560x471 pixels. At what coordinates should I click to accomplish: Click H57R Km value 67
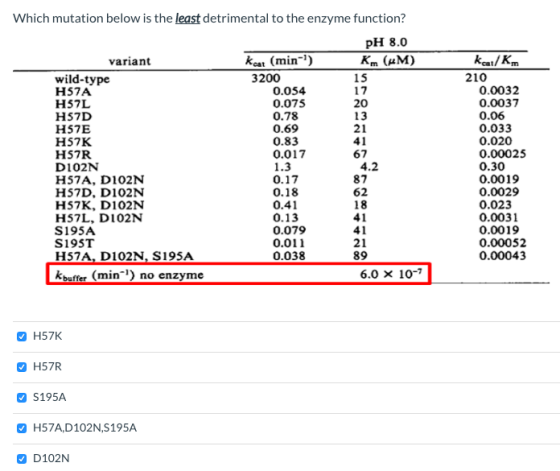[360, 154]
